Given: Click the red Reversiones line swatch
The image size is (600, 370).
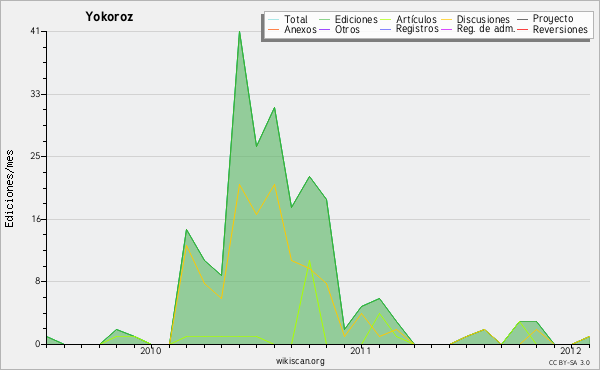Looking at the screenshot, I should click(x=522, y=29).
